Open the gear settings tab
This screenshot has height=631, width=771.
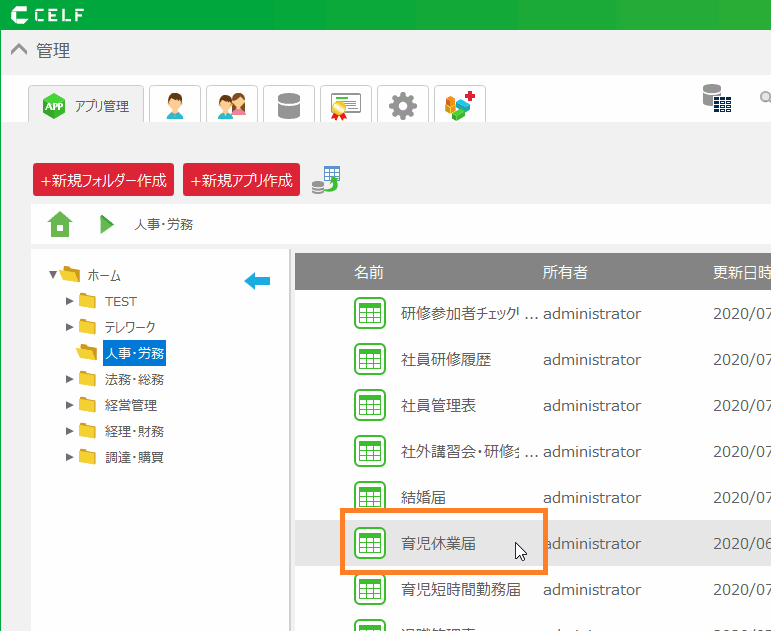pos(403,105)
